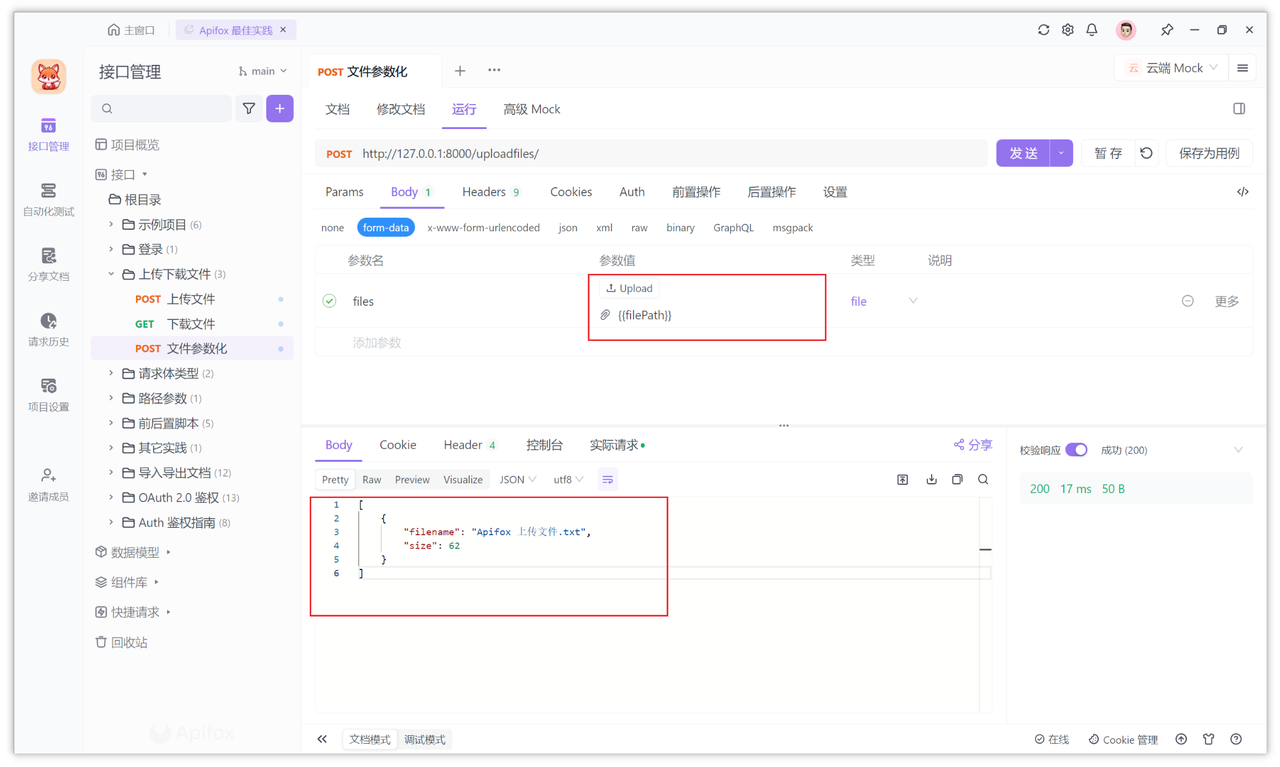Open the 实际请求 response tab
This screenshot has width=1280, height=767.
click(617, 445)
